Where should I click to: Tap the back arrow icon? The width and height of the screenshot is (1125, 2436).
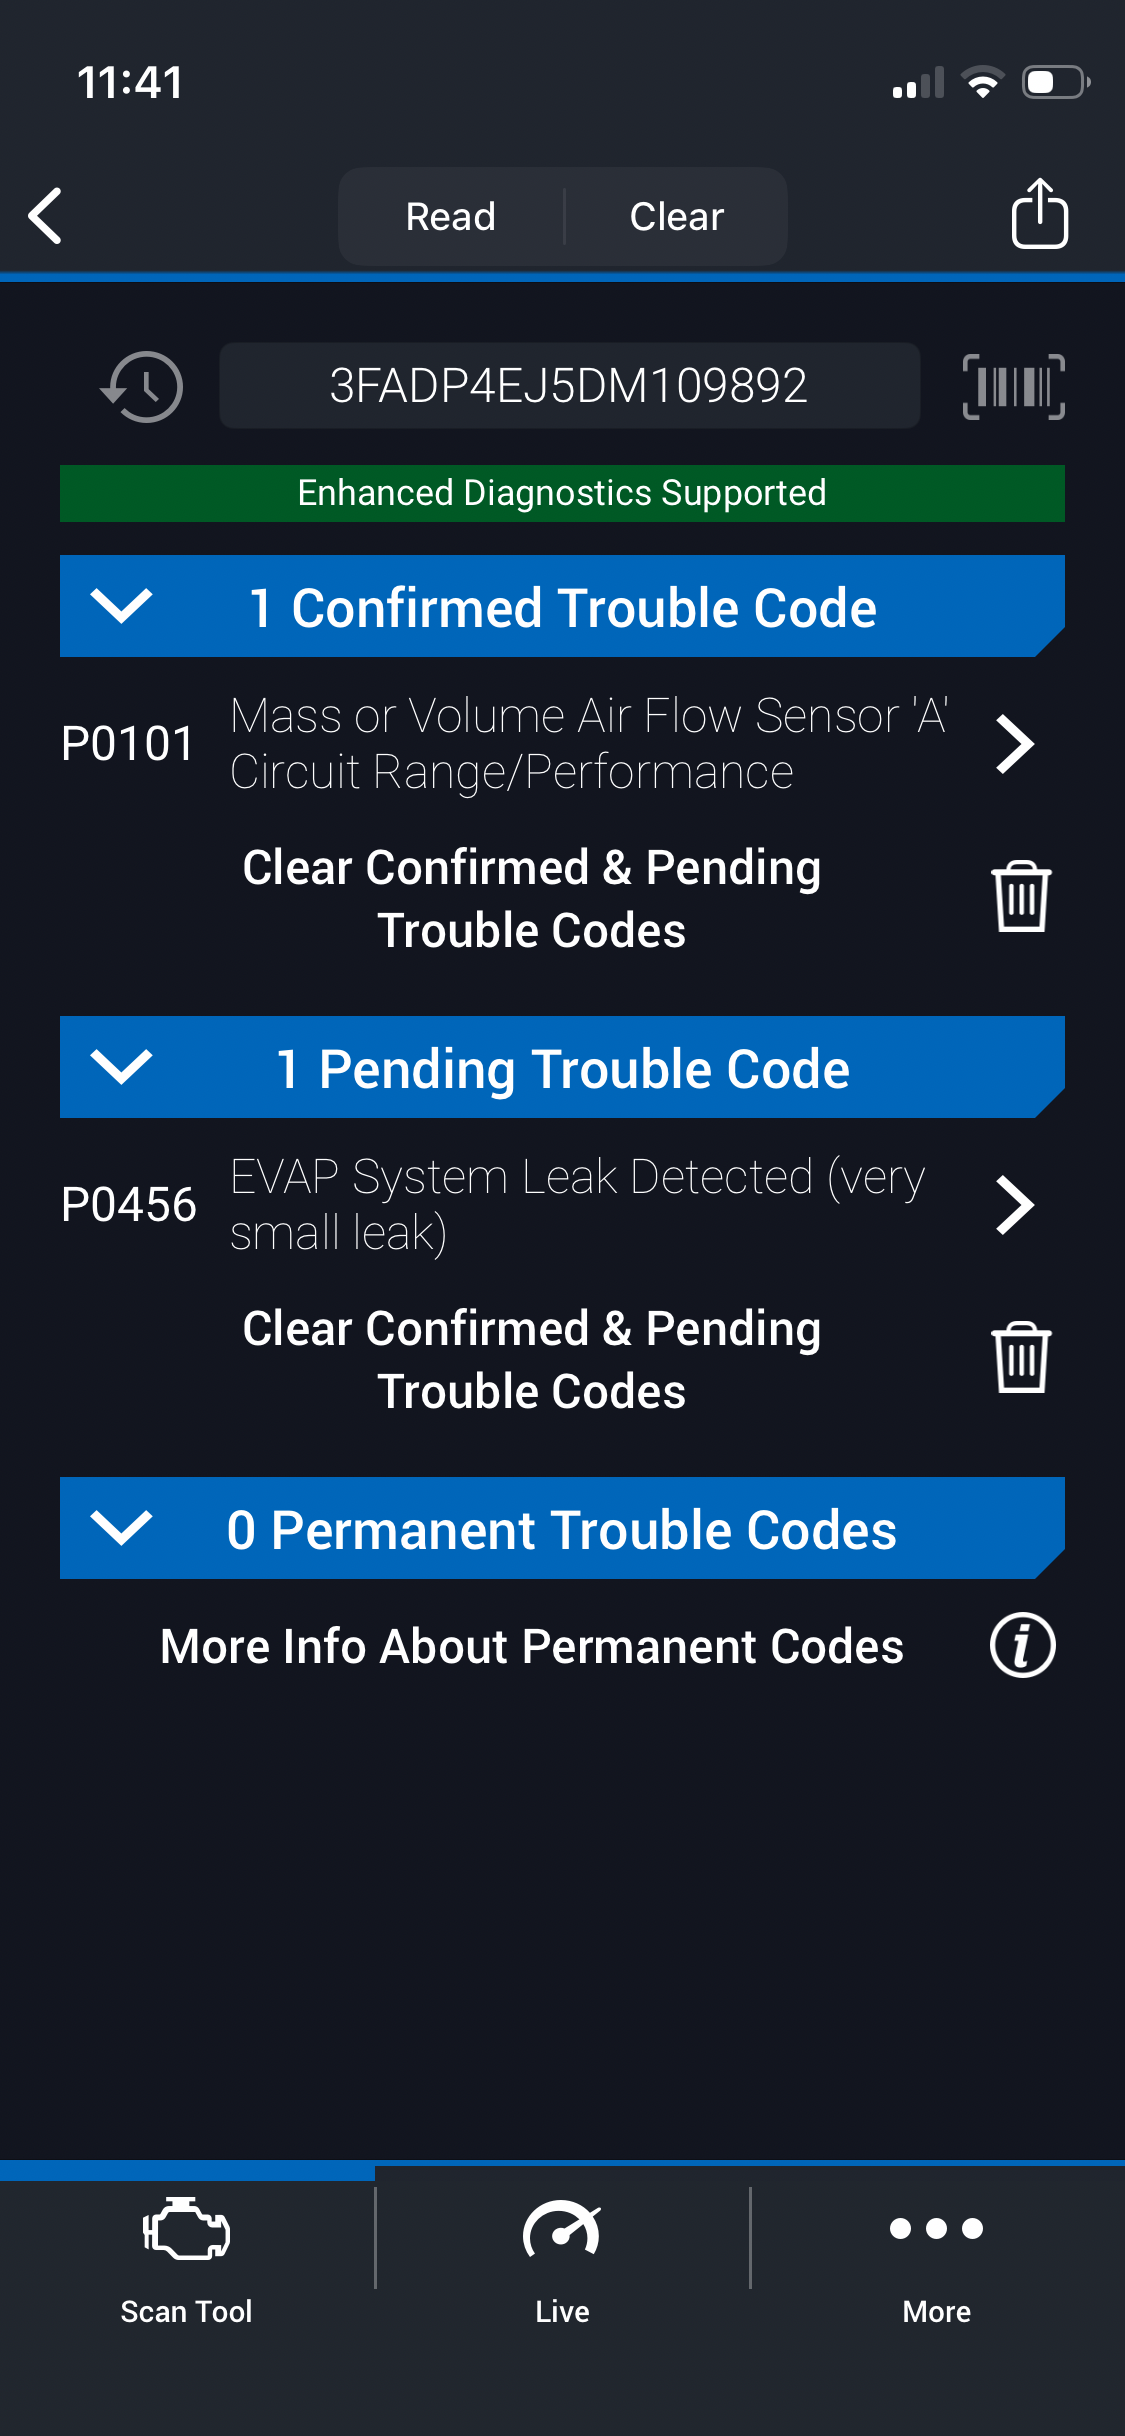pyautogui.click(x=46, y=215)
